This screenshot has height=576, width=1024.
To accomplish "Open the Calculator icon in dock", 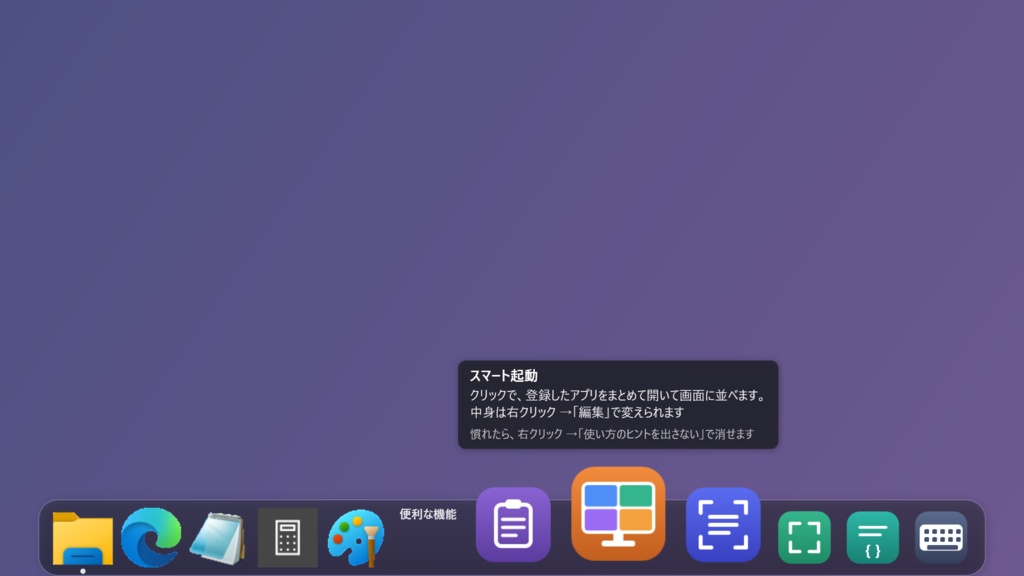I will point(287,537).
